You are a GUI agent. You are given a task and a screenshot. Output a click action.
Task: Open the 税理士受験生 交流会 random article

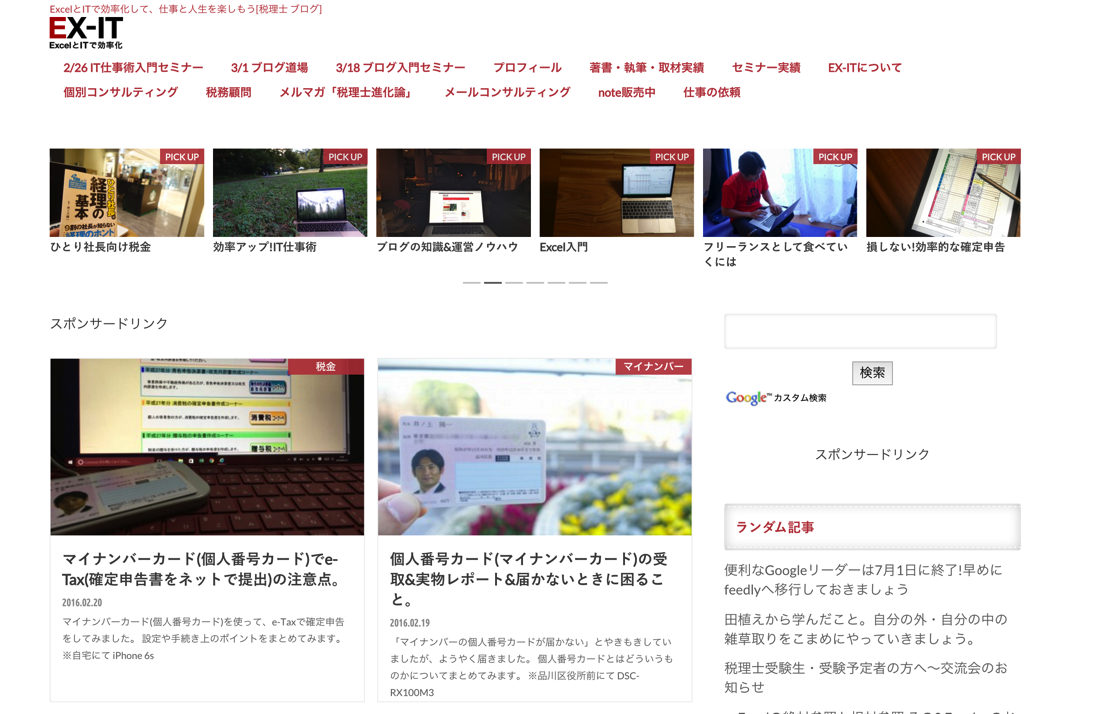(866, 678)
